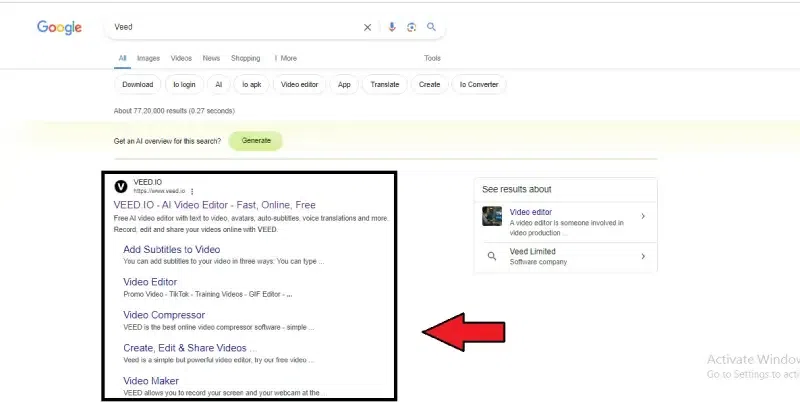This screenshot has width=800, height=402.
Task: Click snippet Veed is a simple but powerful video editor
Action: pyautogui.click(x=218, y=360)
